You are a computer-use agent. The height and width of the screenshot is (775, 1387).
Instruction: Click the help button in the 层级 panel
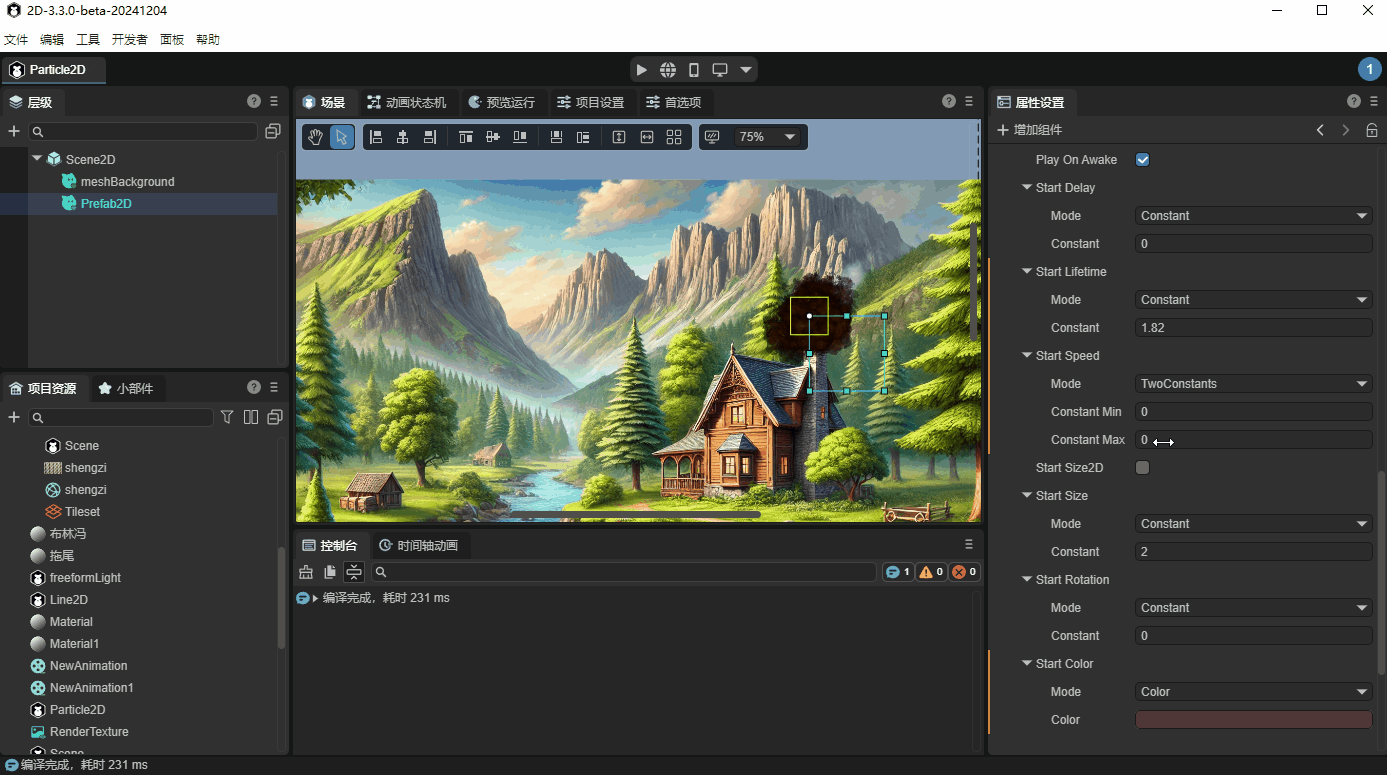pyautogui.click(x=253, y=101)
